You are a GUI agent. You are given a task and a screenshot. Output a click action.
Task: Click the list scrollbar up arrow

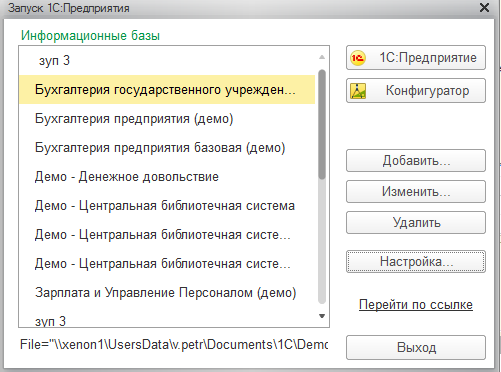pos(322,57)
